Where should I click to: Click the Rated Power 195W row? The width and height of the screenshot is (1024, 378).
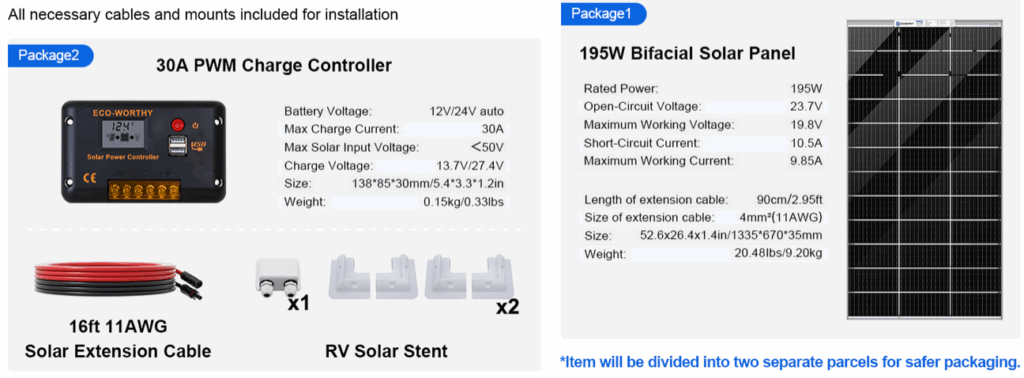tap(703, 88)
